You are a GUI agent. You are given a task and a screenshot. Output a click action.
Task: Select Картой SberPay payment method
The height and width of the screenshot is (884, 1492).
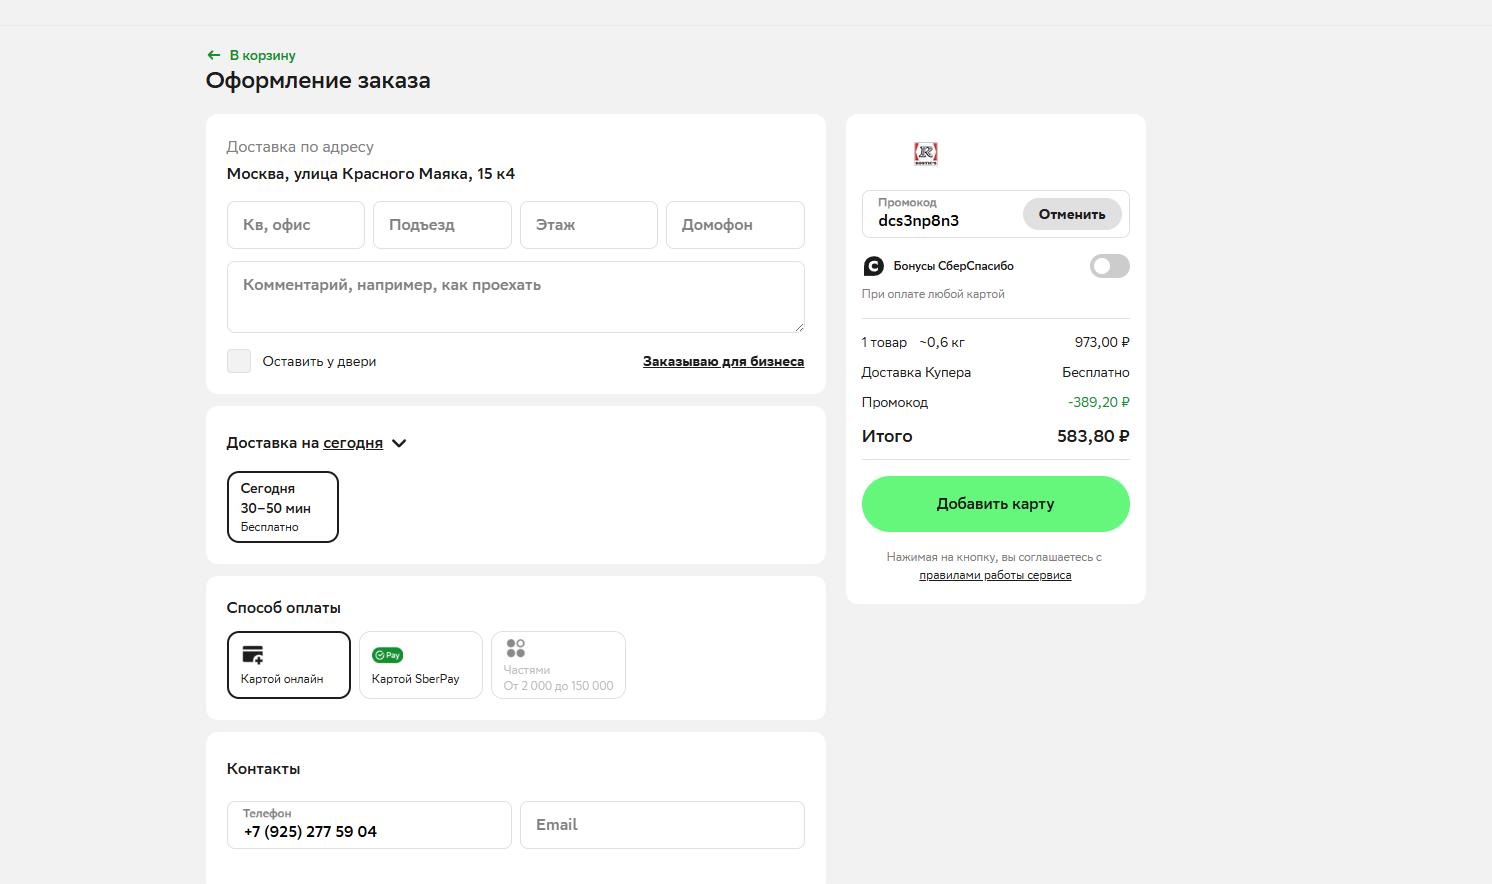[x=421, y=665]
